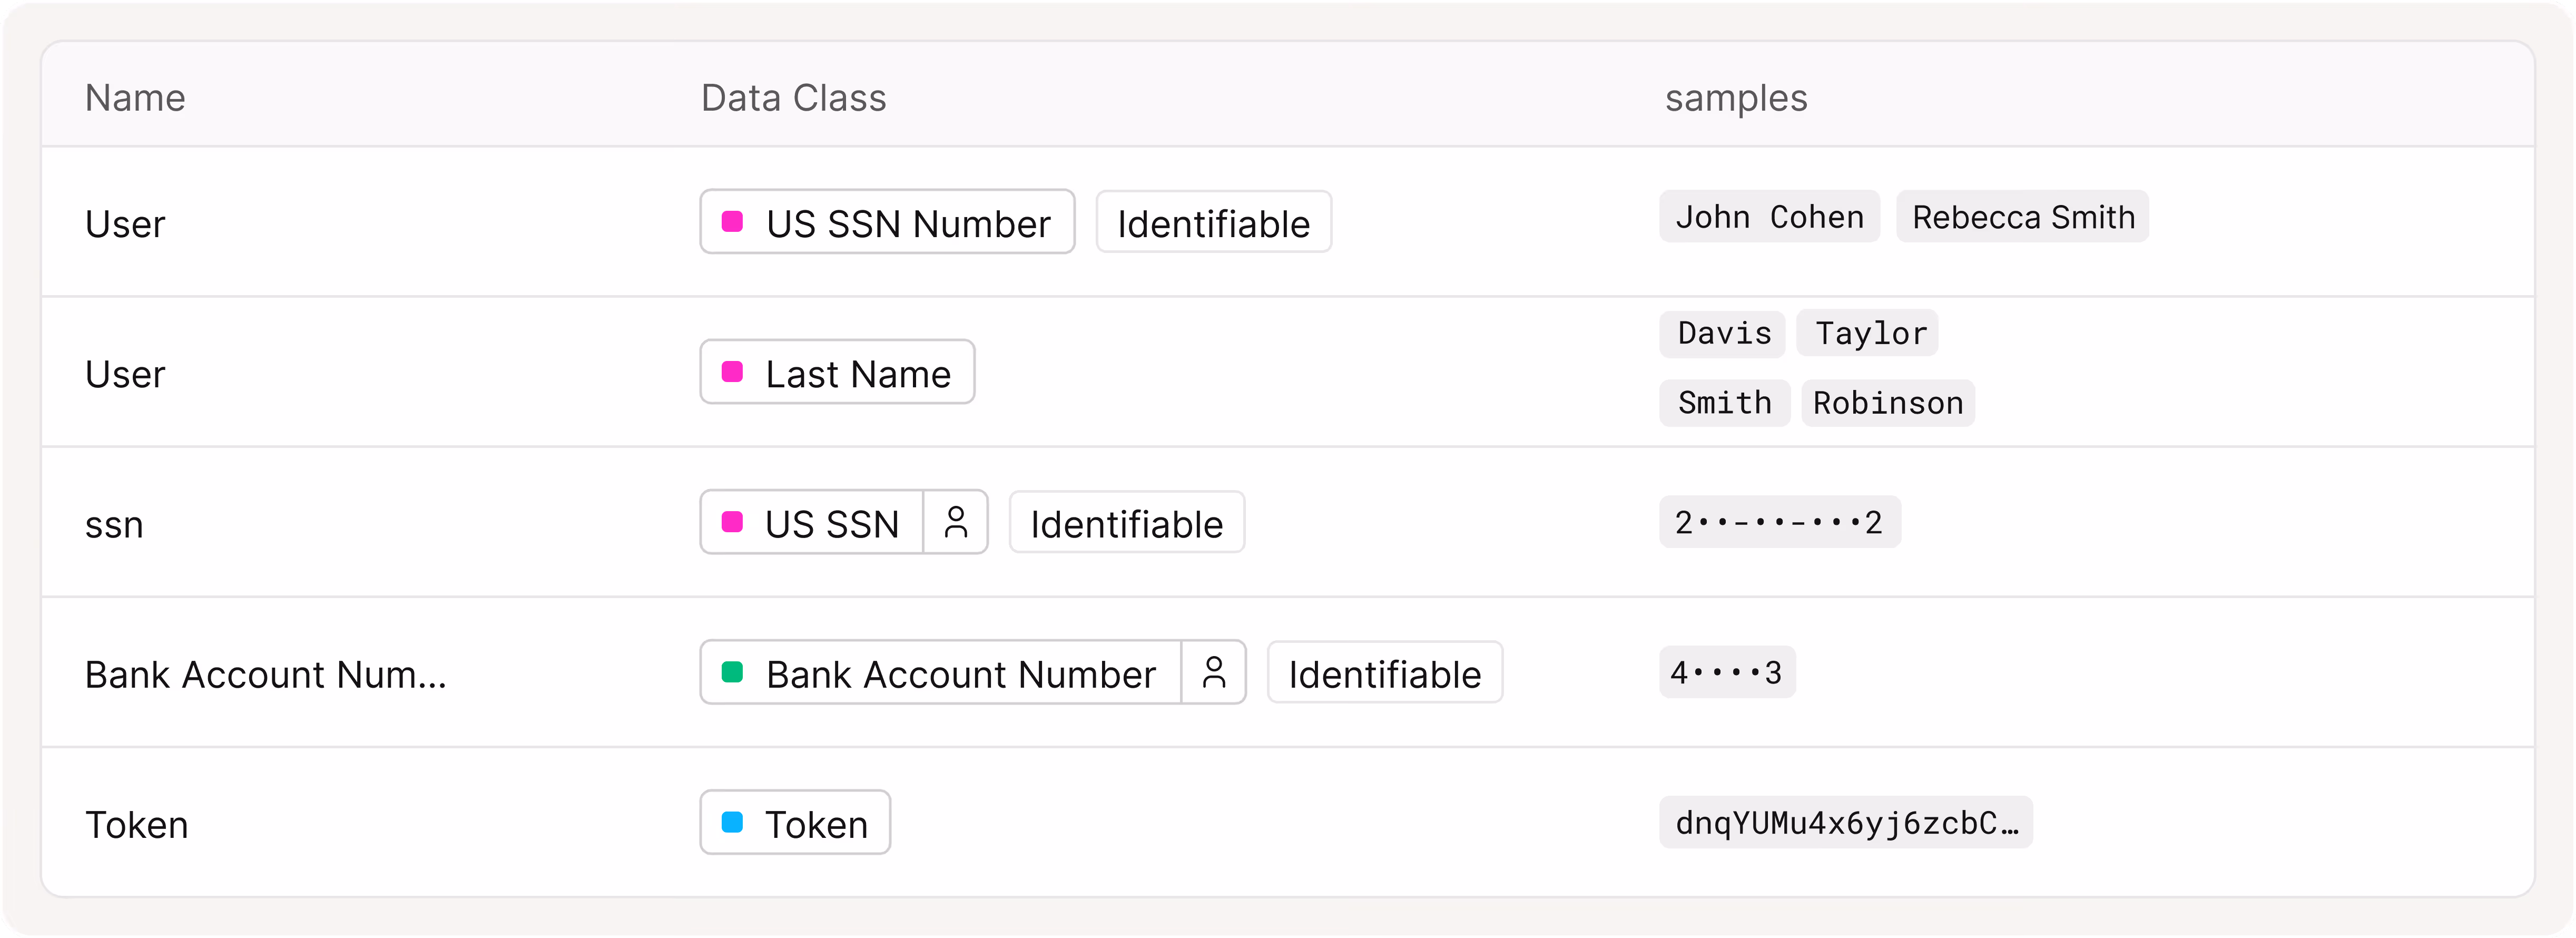Sort by the Name column header
Viewport: 2576px width, 938px height.
(x=135, y=98)
